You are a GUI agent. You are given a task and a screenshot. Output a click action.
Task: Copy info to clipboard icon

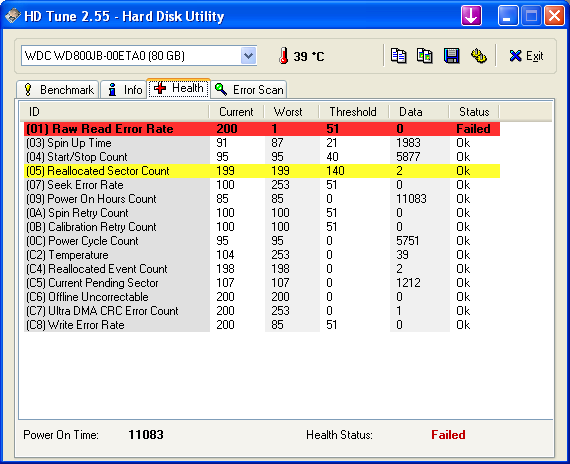(x=398, y=56)
